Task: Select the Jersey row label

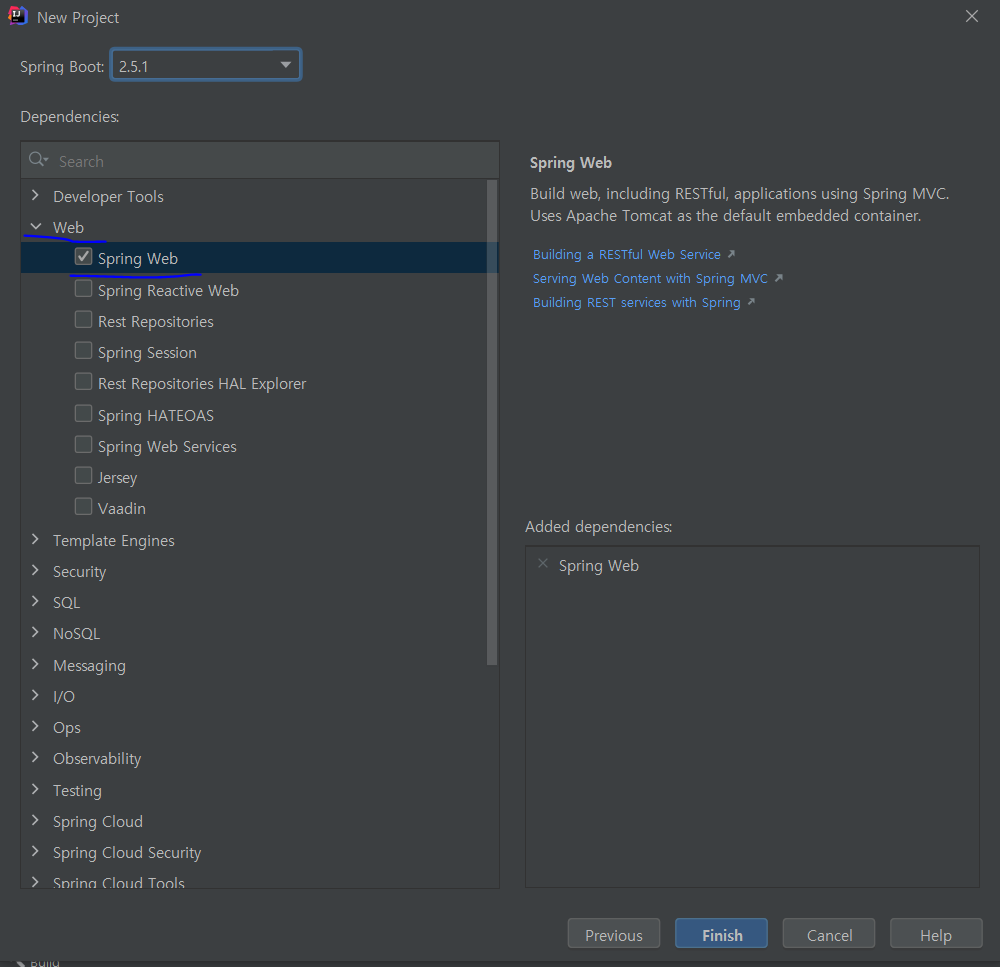Action: point(117,478)
